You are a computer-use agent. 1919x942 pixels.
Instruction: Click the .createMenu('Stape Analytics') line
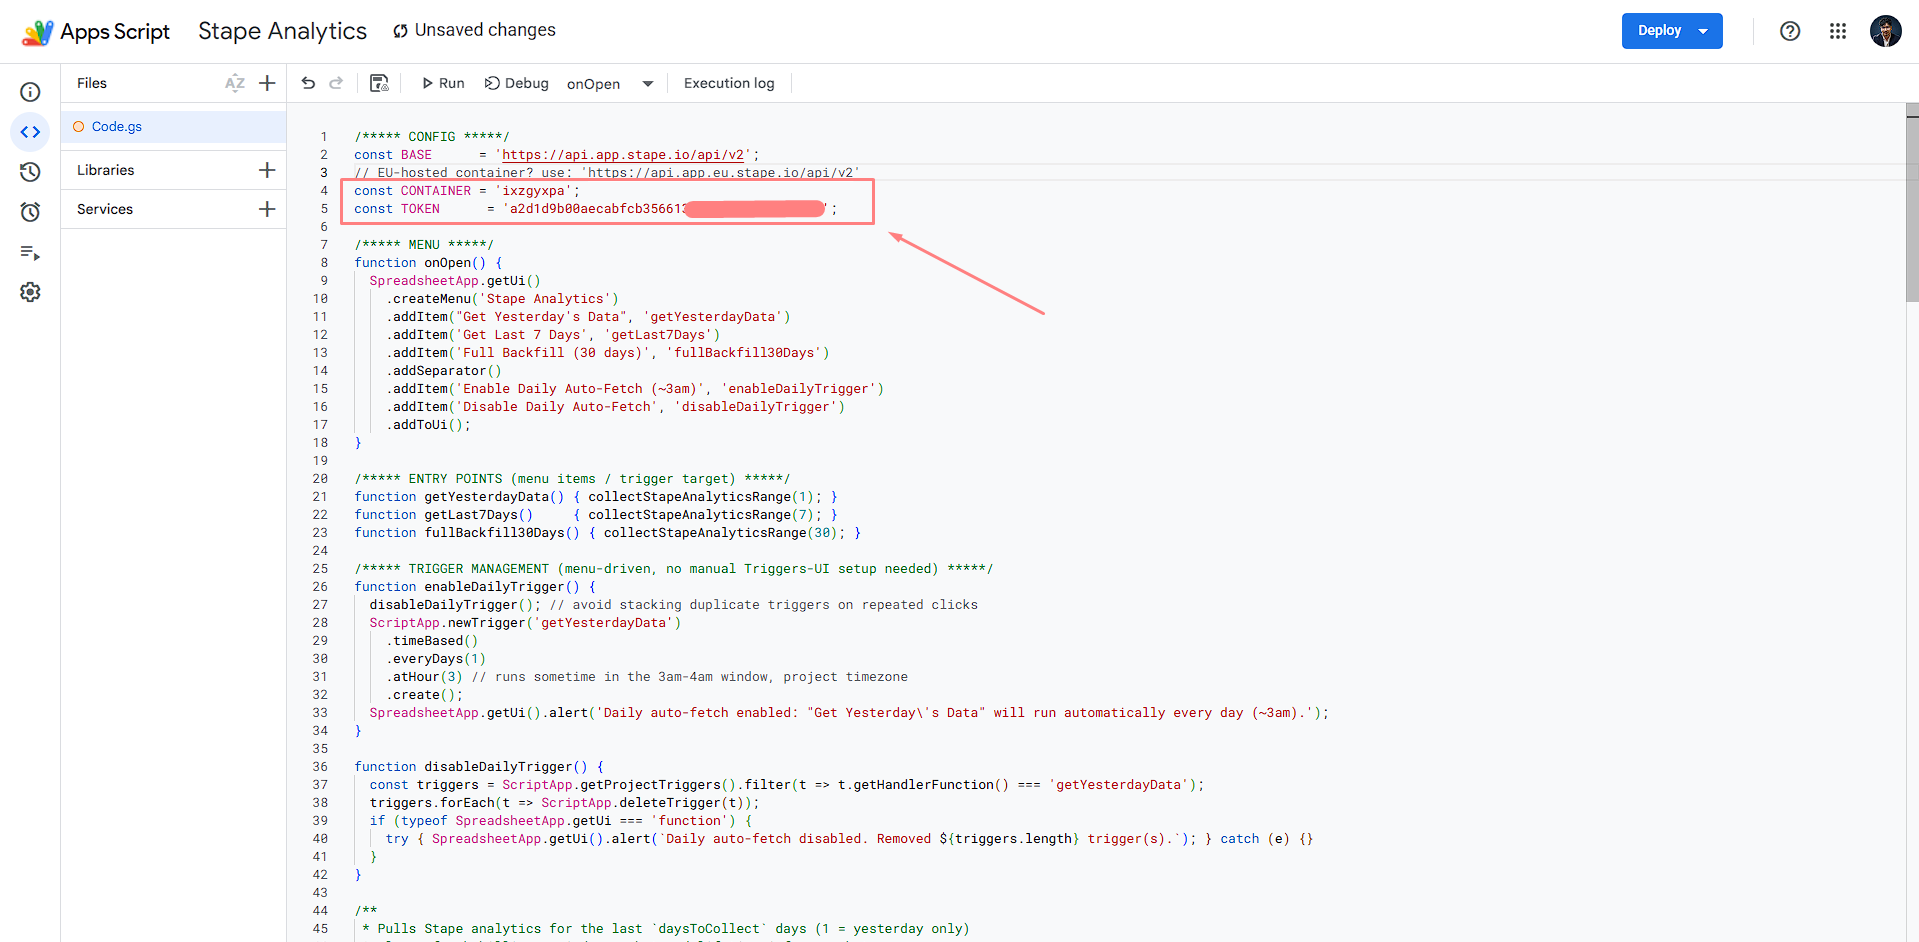tap(502, 299)
